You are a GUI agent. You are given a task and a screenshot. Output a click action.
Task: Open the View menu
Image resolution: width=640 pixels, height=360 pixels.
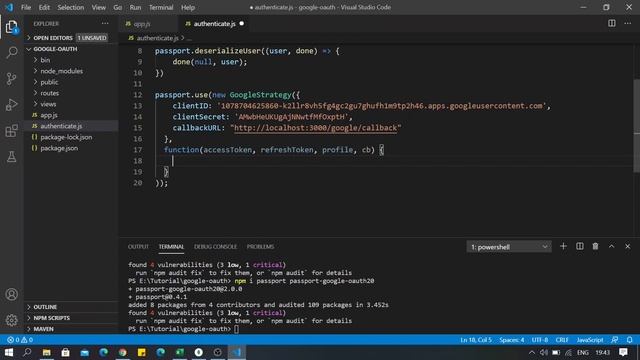click(98, 7)
